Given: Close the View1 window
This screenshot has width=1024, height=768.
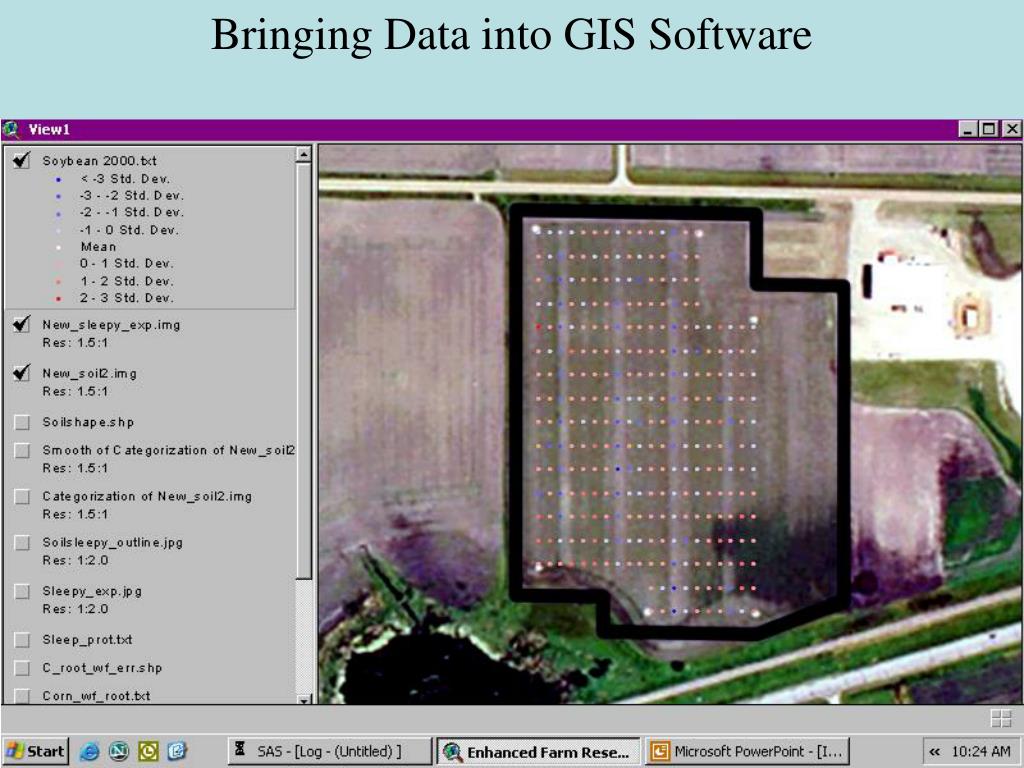Looking at the screenshot, I should pos(1012,129).
